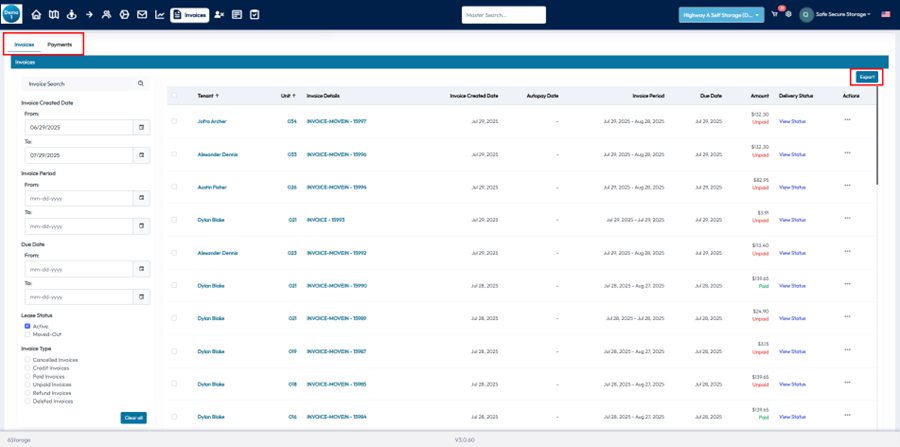
Task: Select the Unpaid Invoices filter option
Action: click(x=27, y=384)
